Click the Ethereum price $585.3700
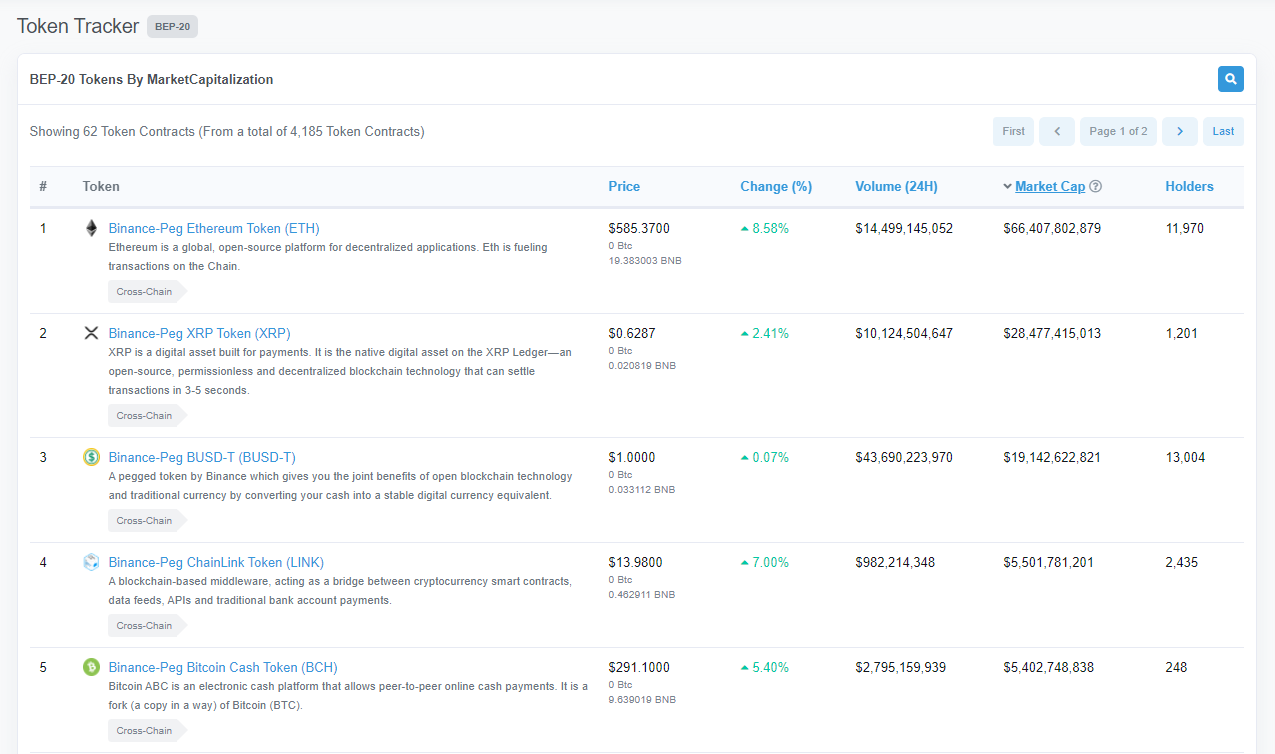 (639, 228)
